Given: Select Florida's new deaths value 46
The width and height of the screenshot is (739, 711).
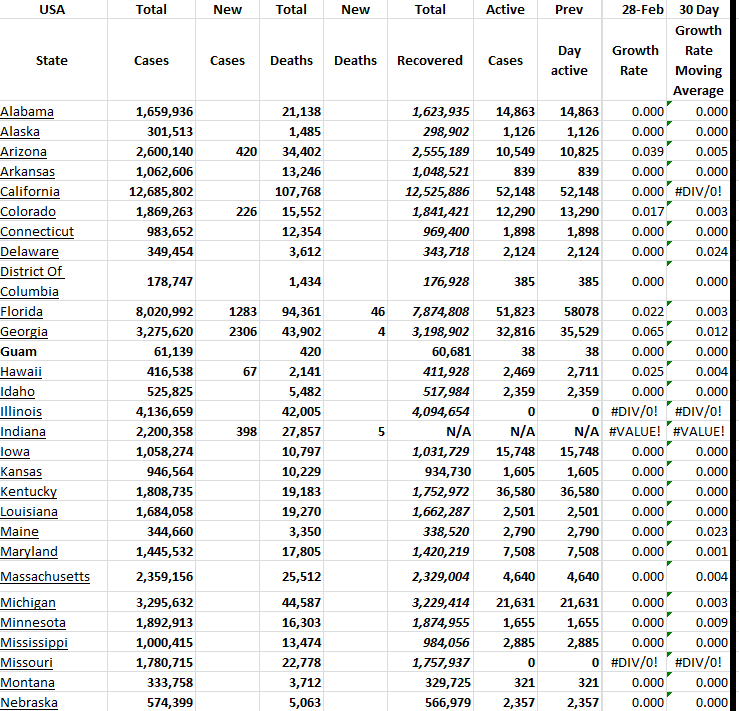Looking at the screenshot, I should [377, 311].
